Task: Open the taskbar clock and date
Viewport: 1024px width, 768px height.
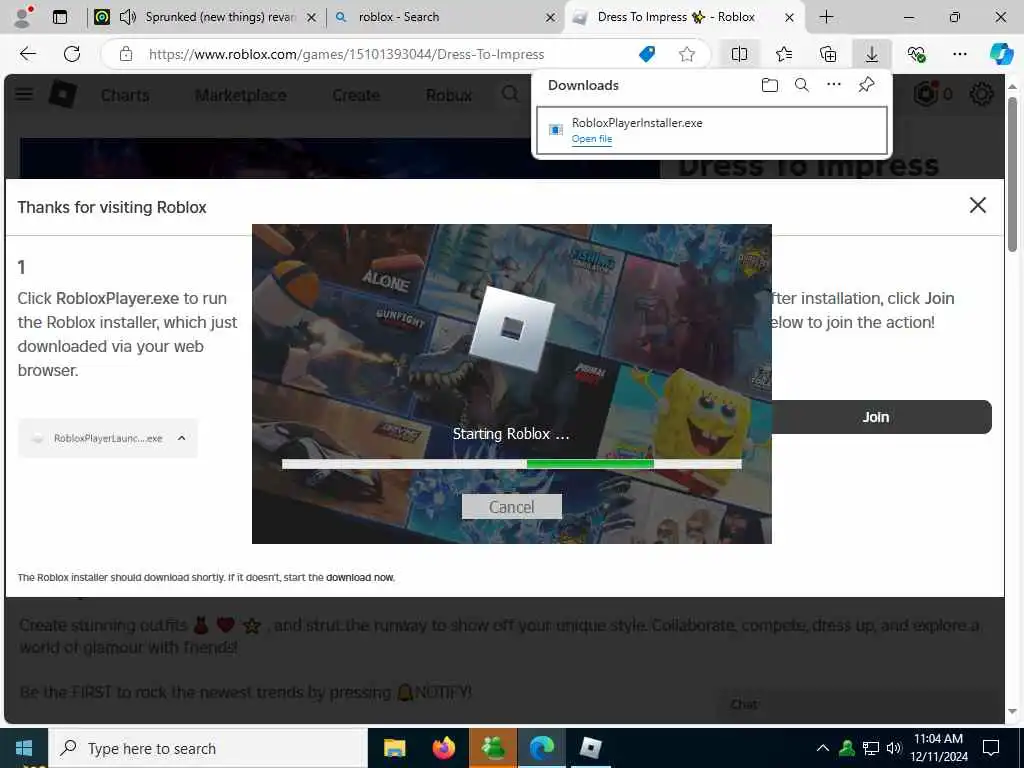Action: (x=938, y=748)
